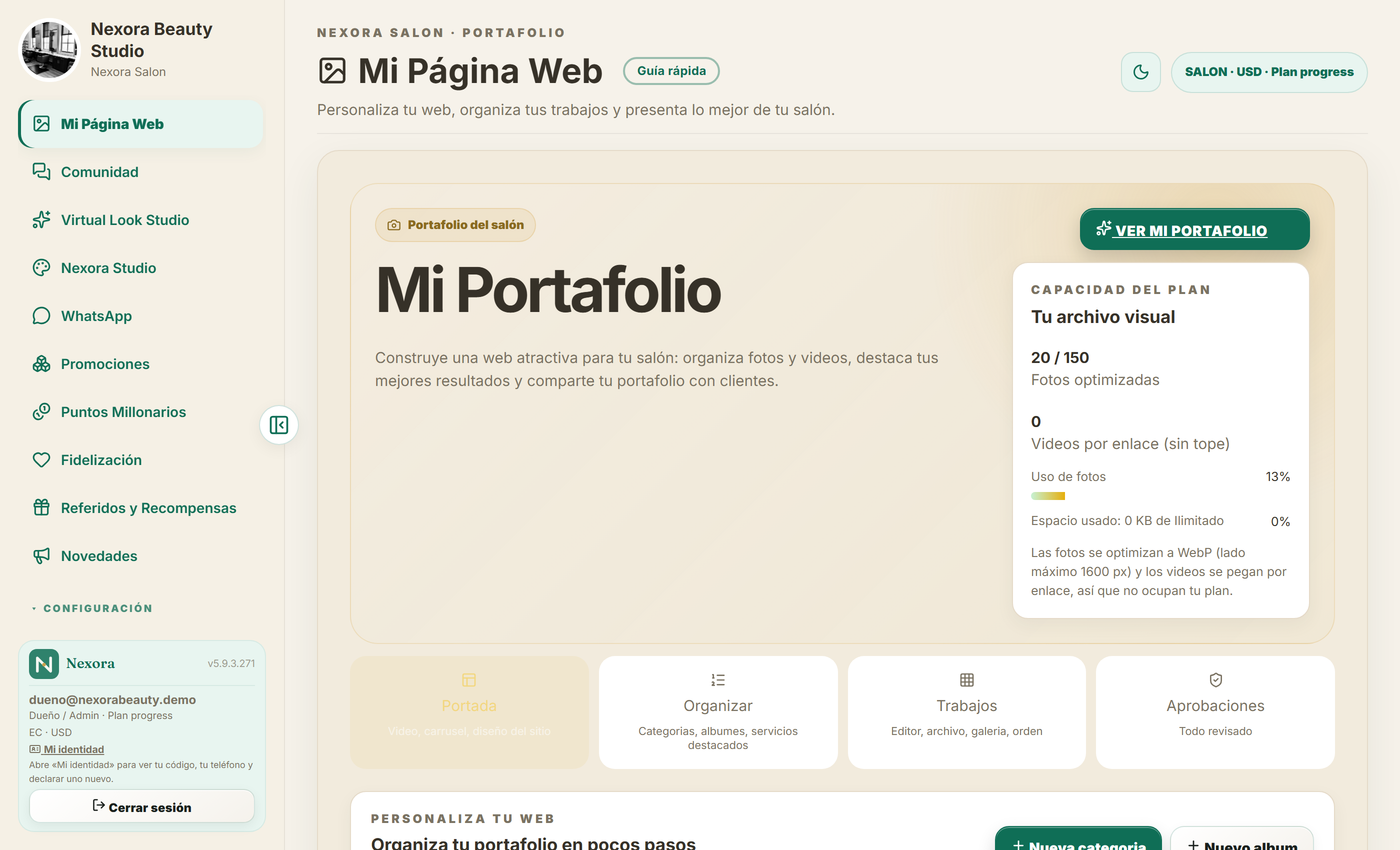This screenshot has width=1400, height=850.
Task: Click the page title image icon
Action: [x=332, y=71]
